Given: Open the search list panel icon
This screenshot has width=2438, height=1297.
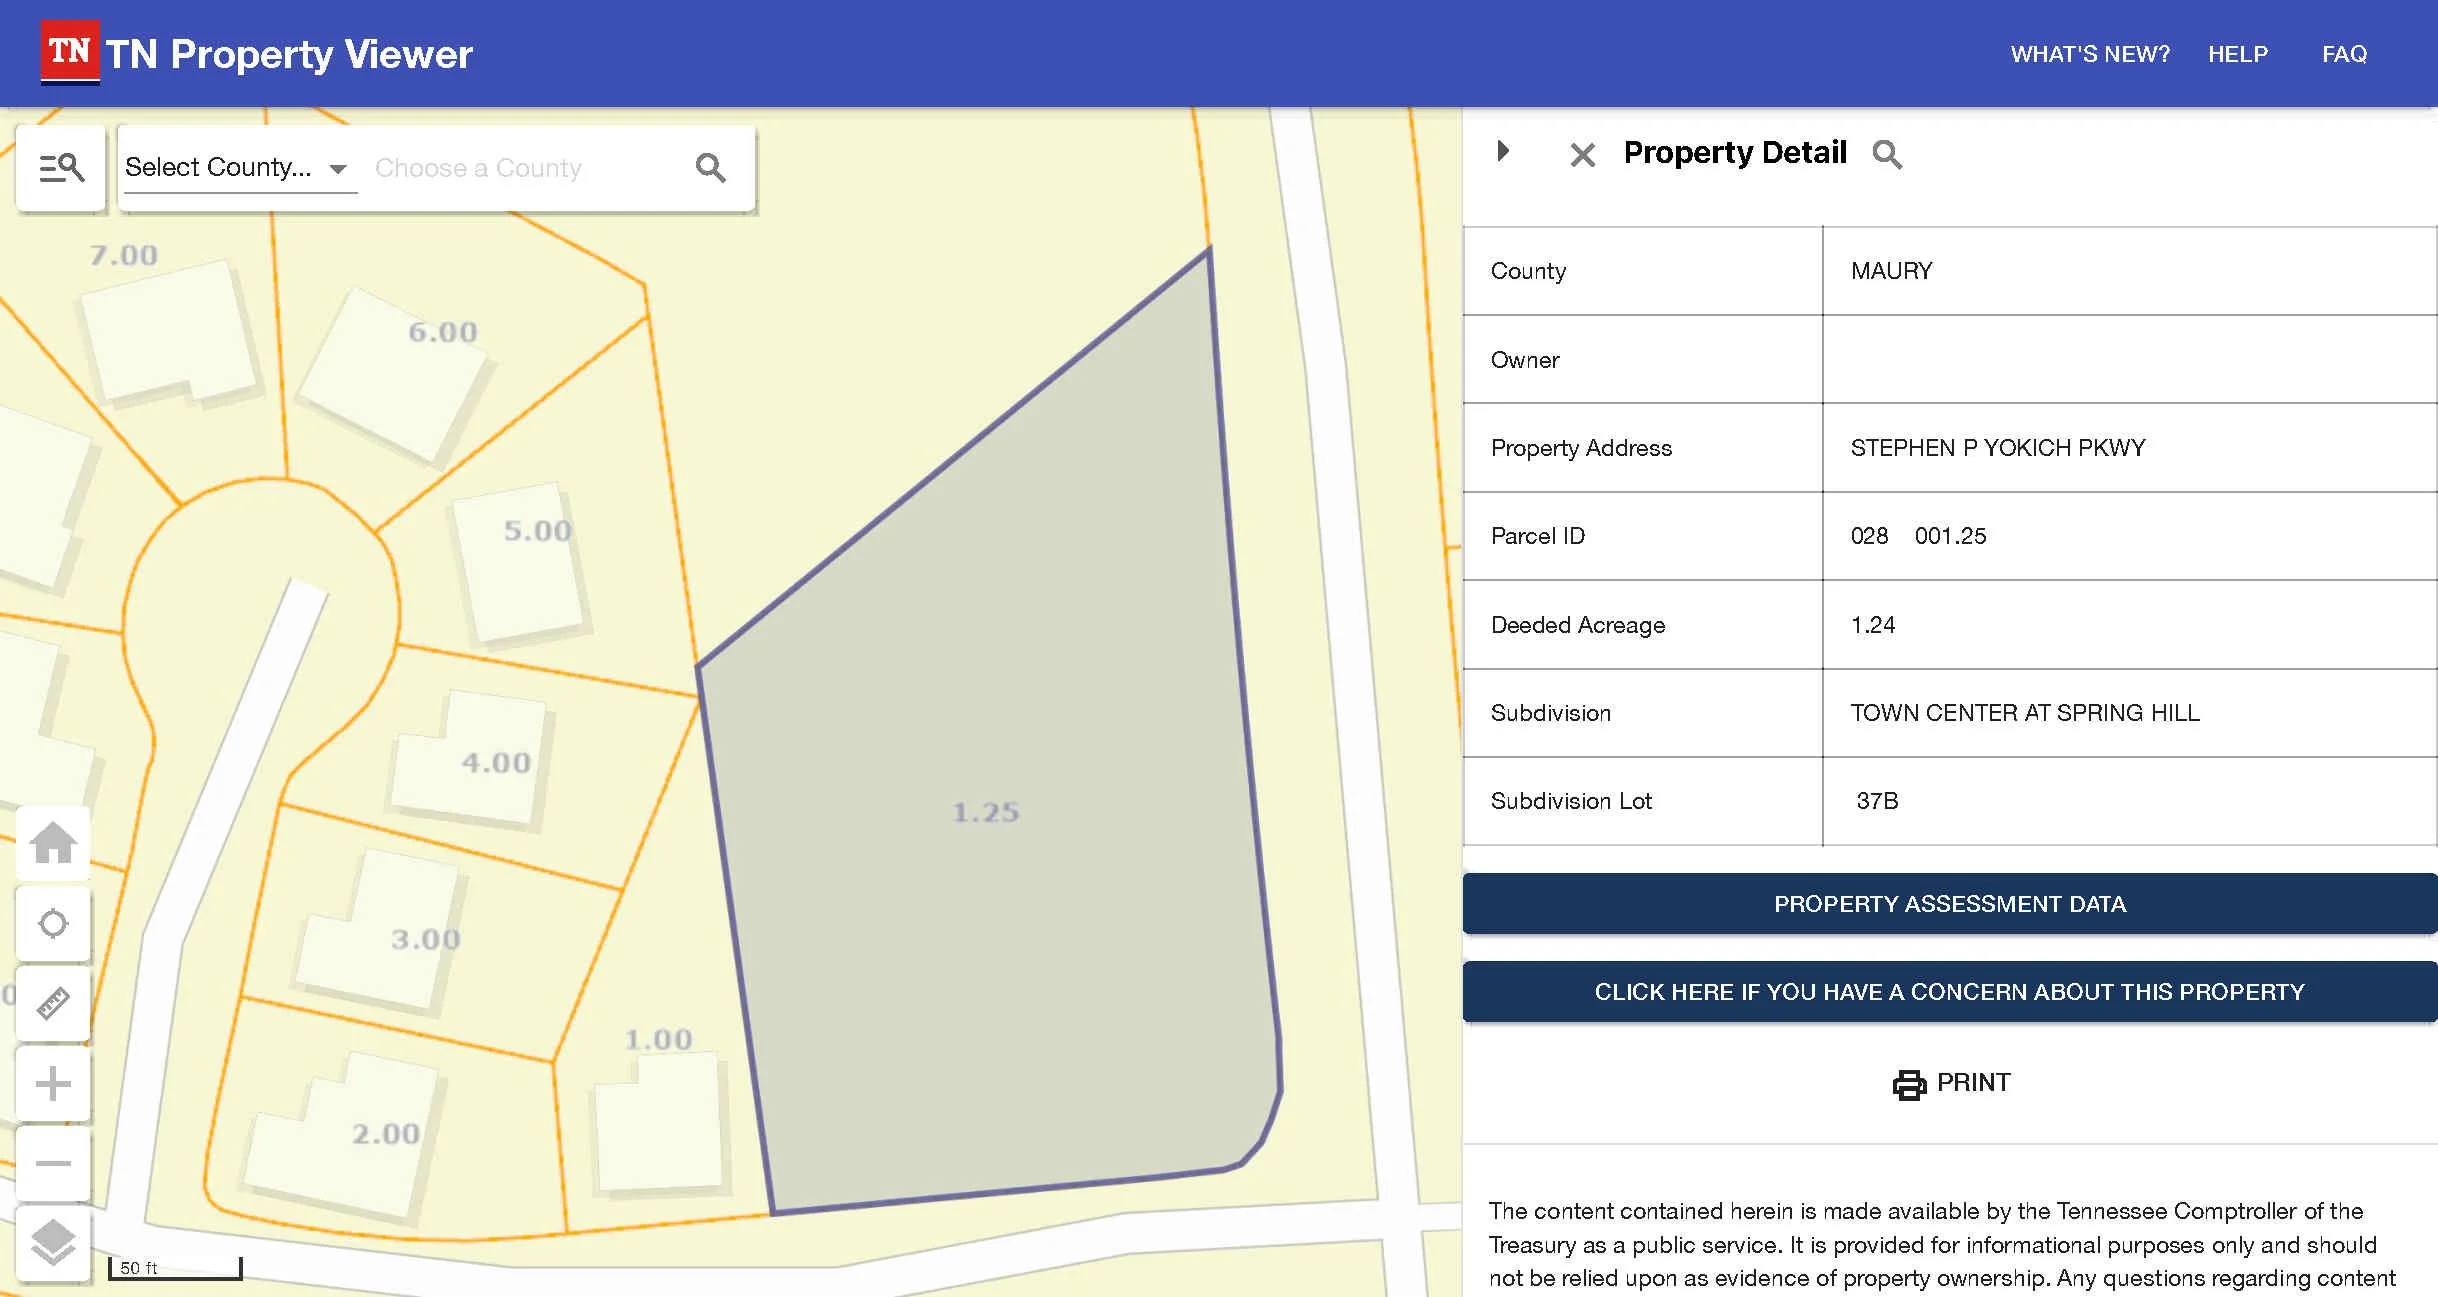Looking at the screenshot, I should (x=61, y=167).
